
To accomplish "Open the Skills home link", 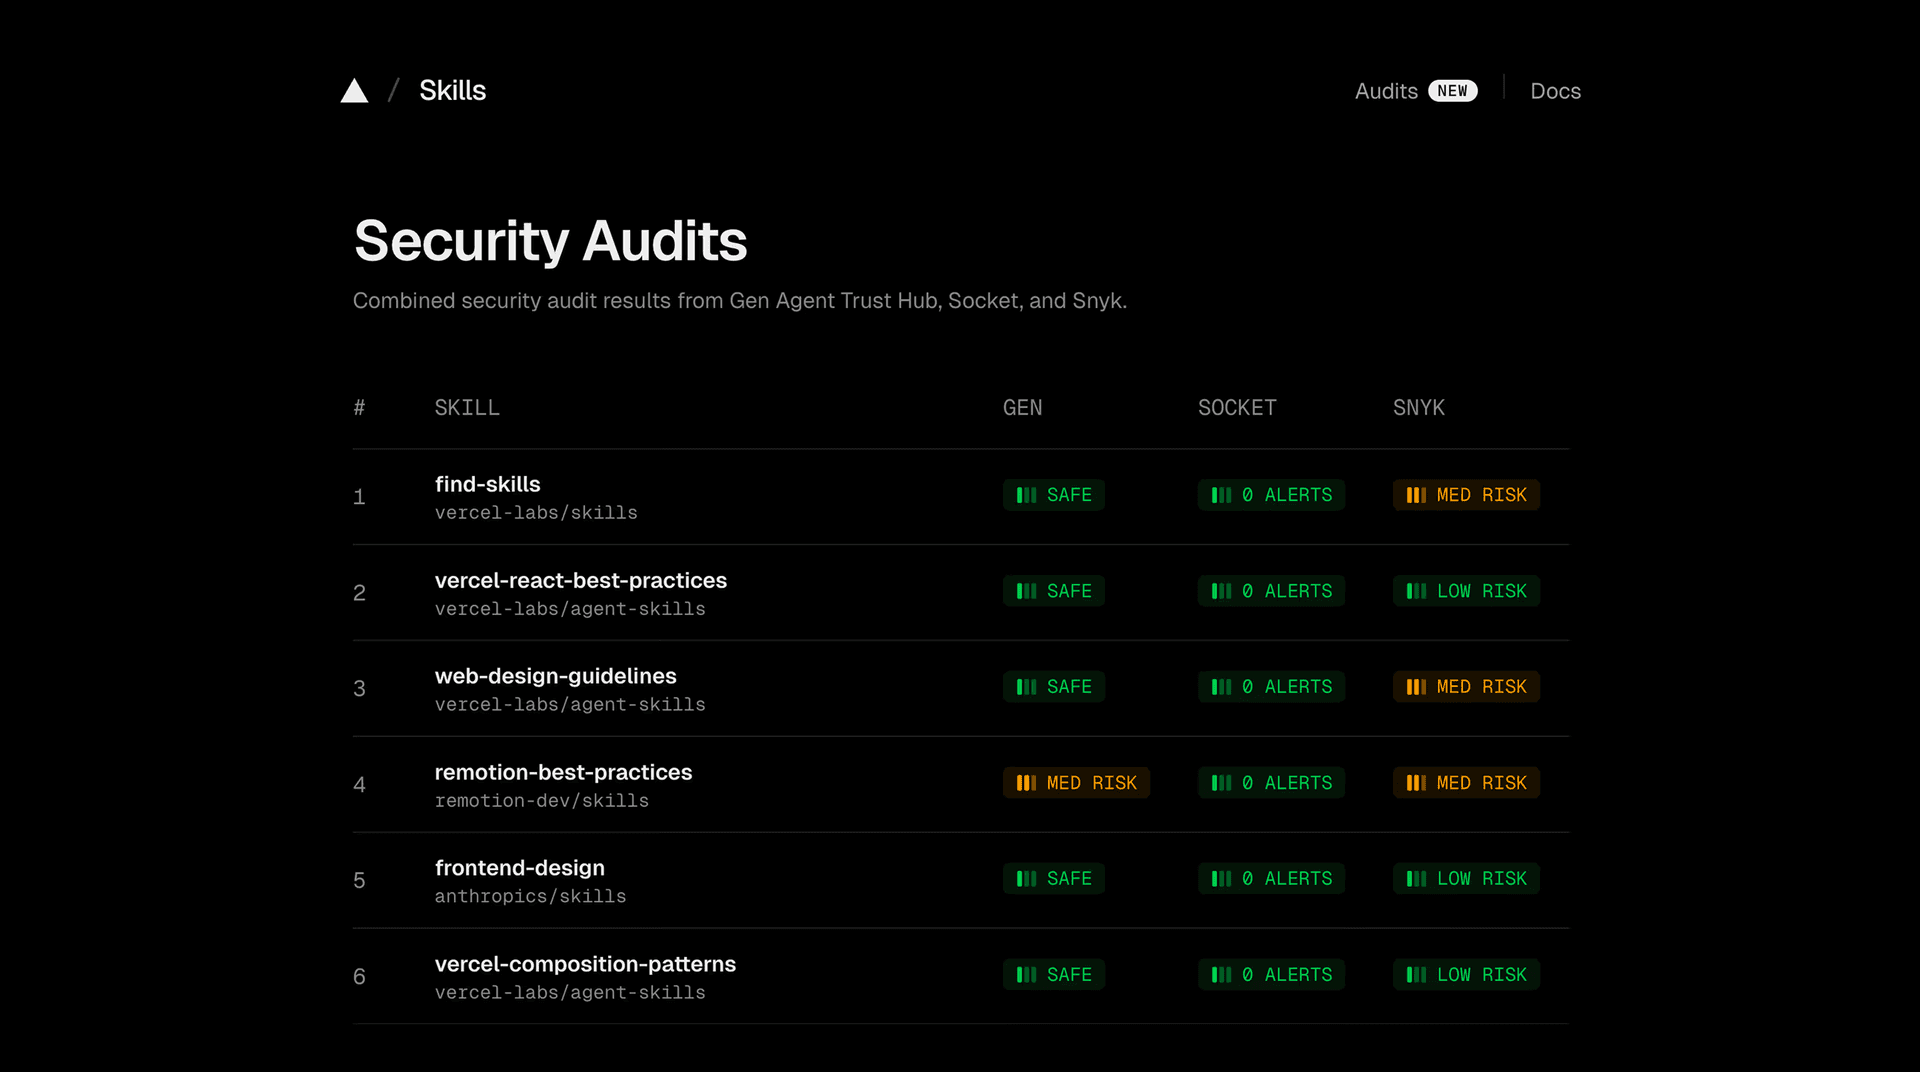I will [452, 91].
